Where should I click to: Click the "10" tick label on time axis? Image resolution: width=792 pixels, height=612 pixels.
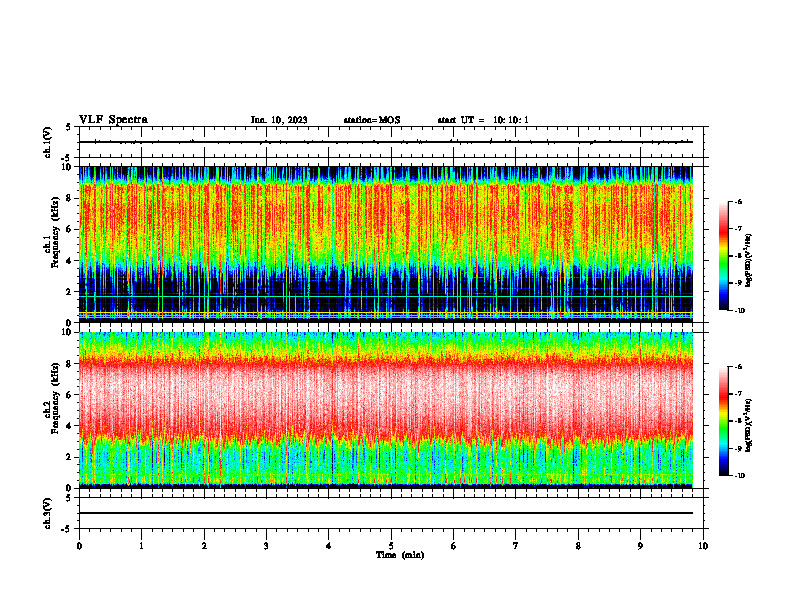click(703, 546)
